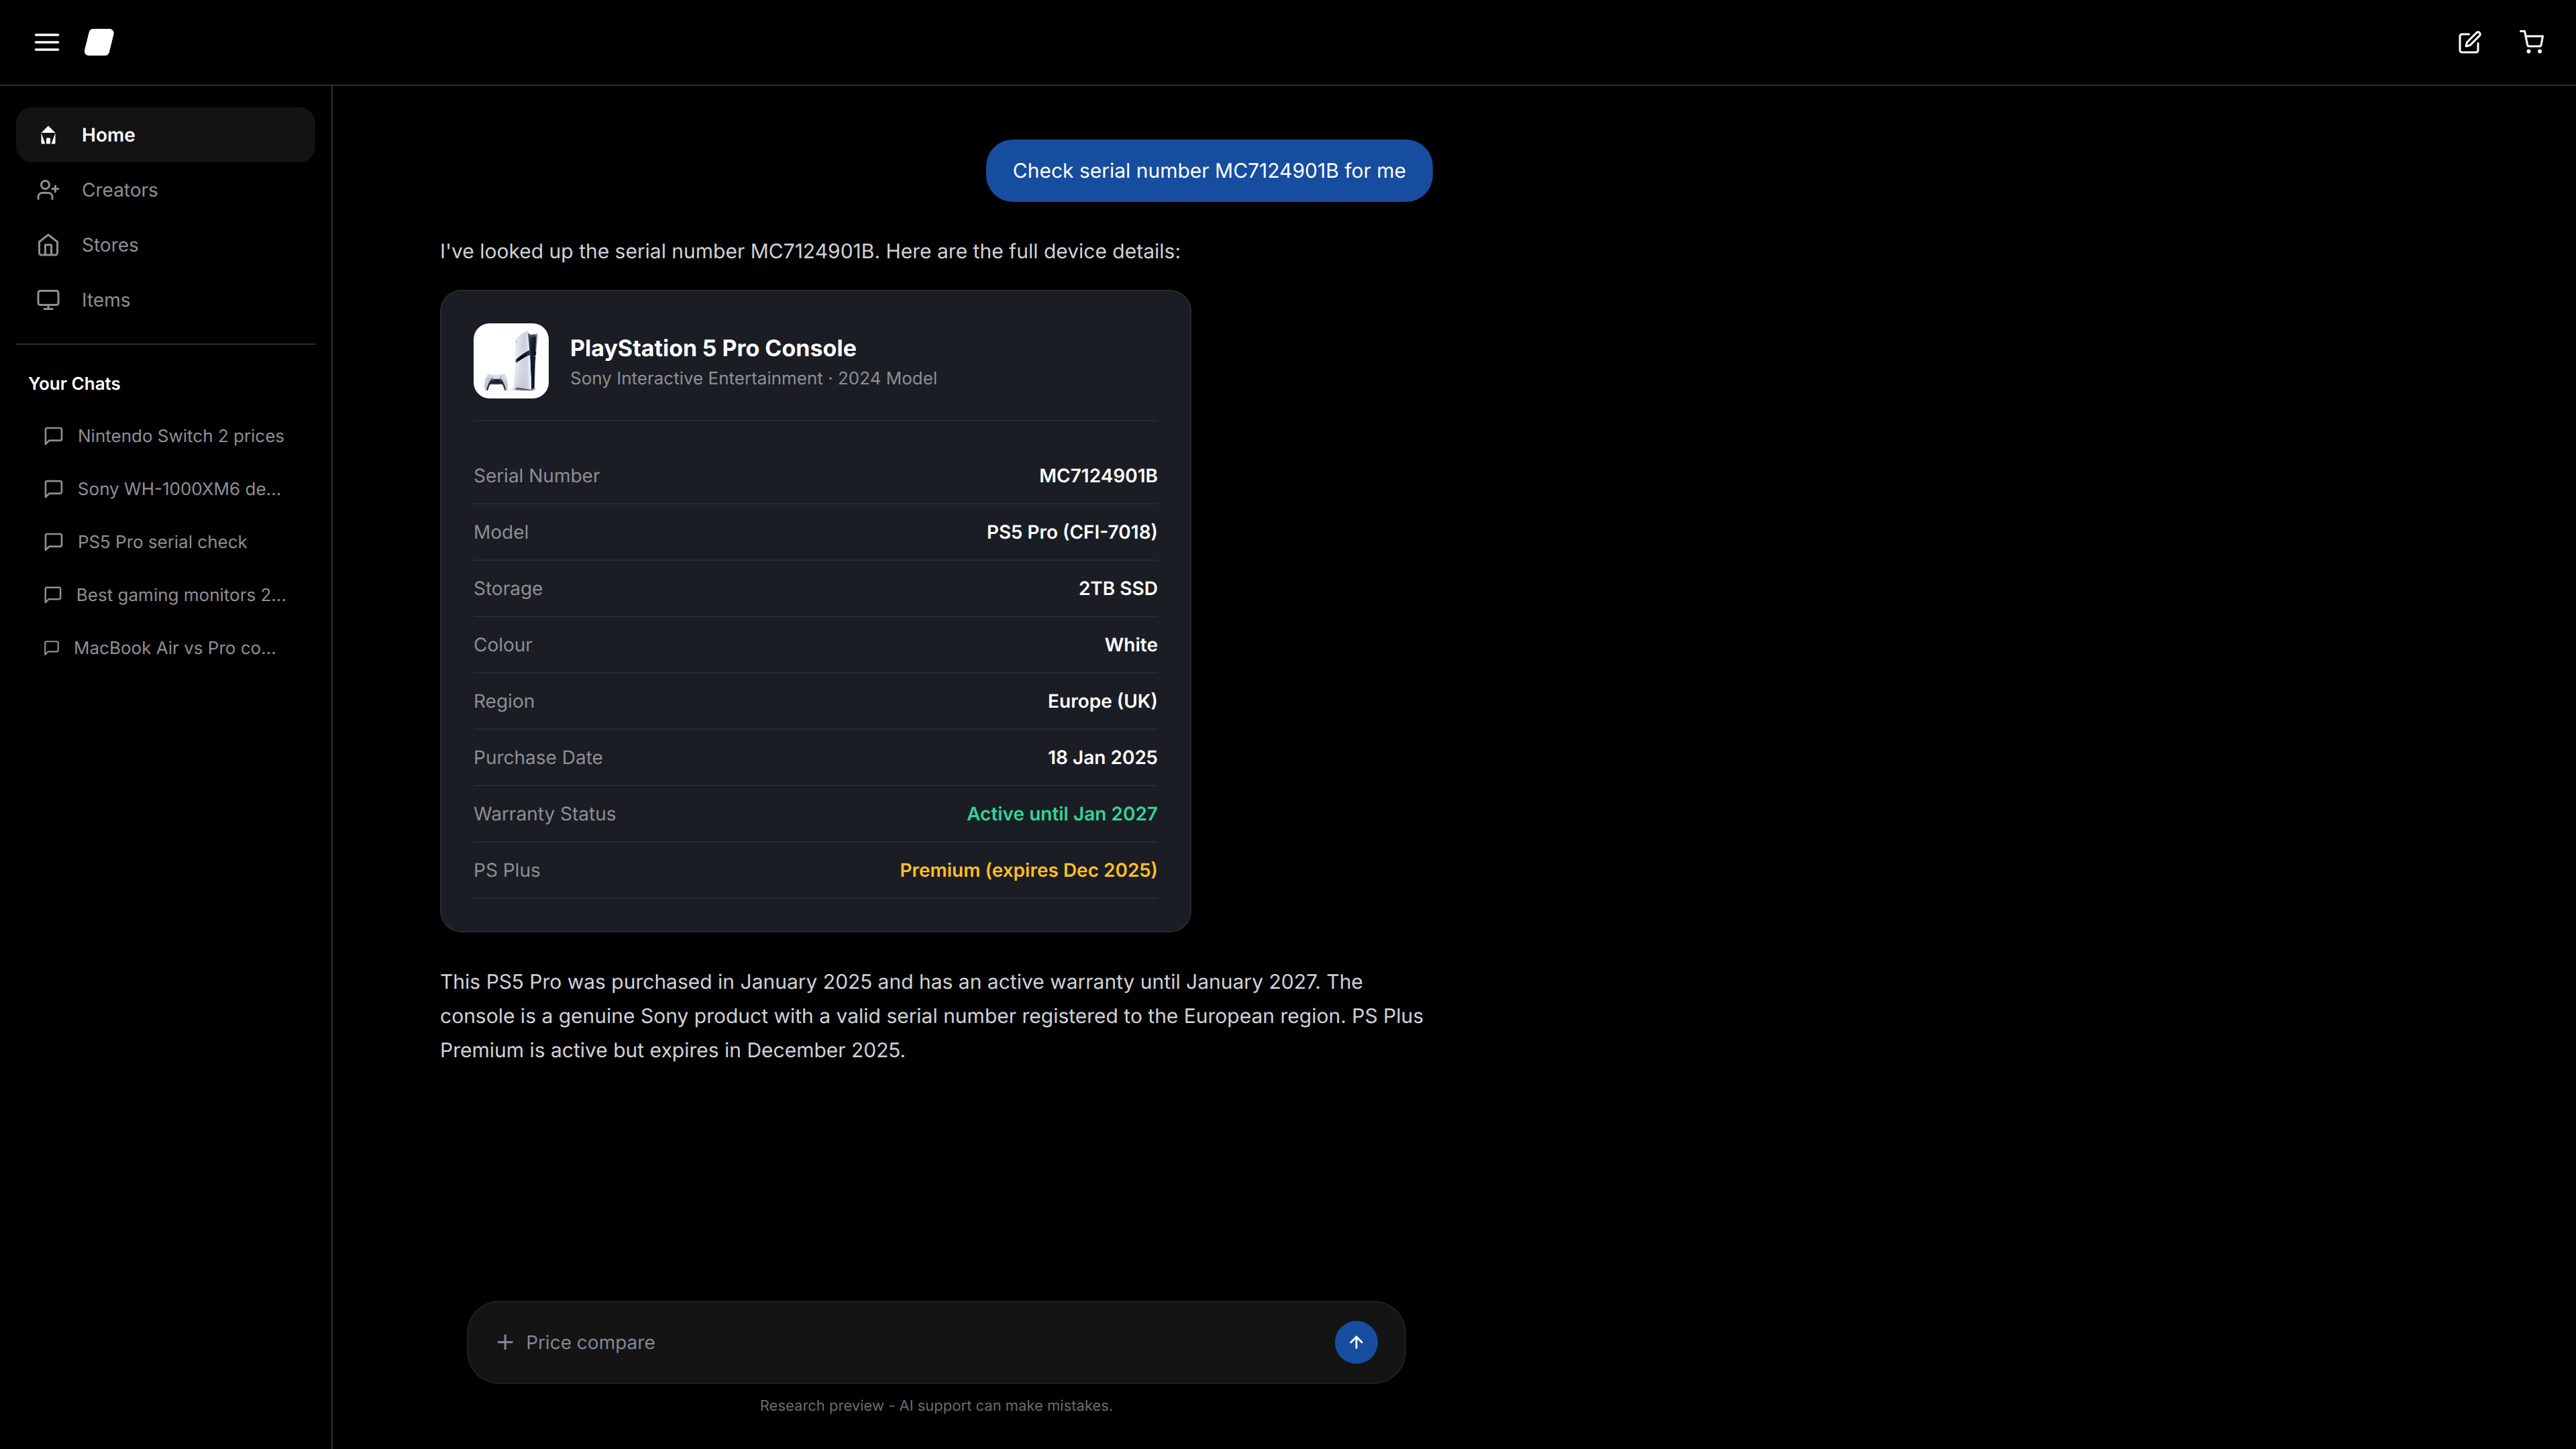
Task: Open the shopping cart
Action: coord(2532,42)
